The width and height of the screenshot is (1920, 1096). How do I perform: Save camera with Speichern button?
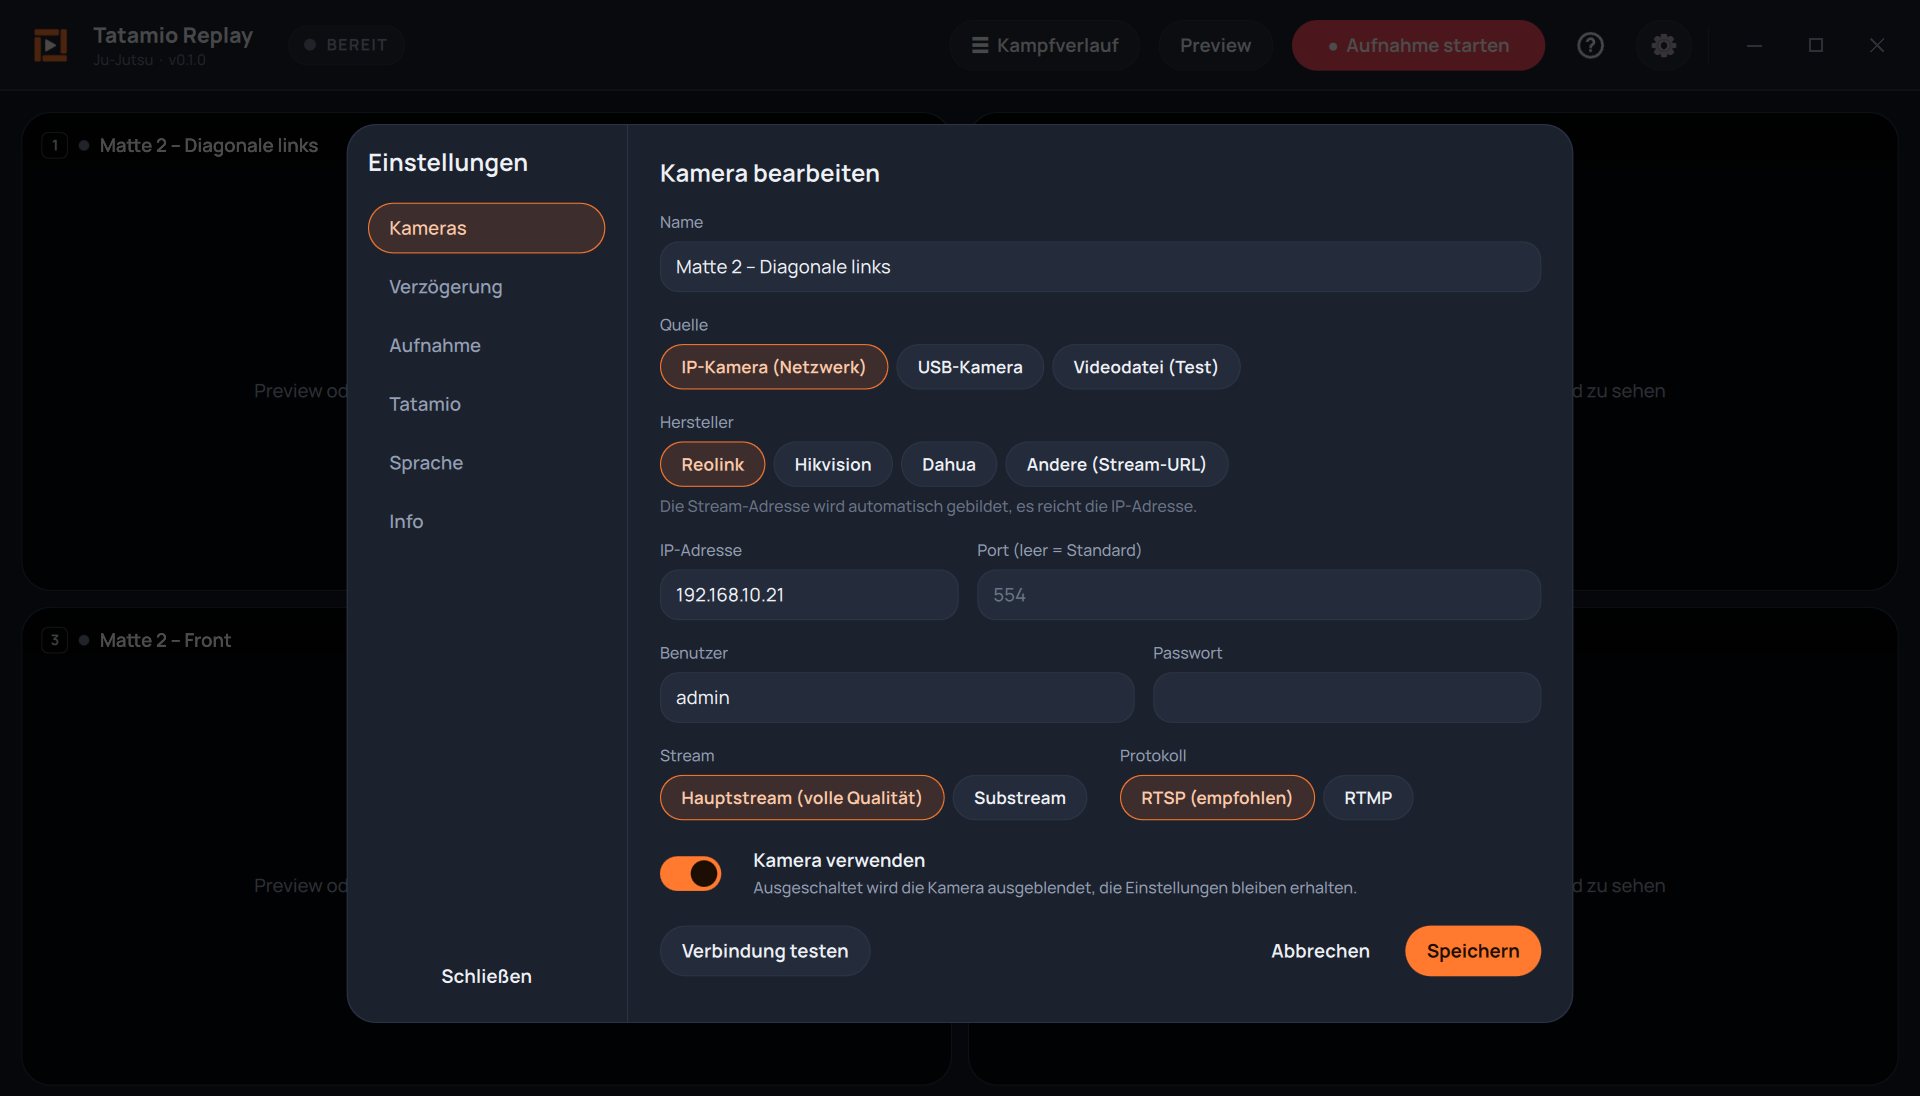tap(1473, 951)
